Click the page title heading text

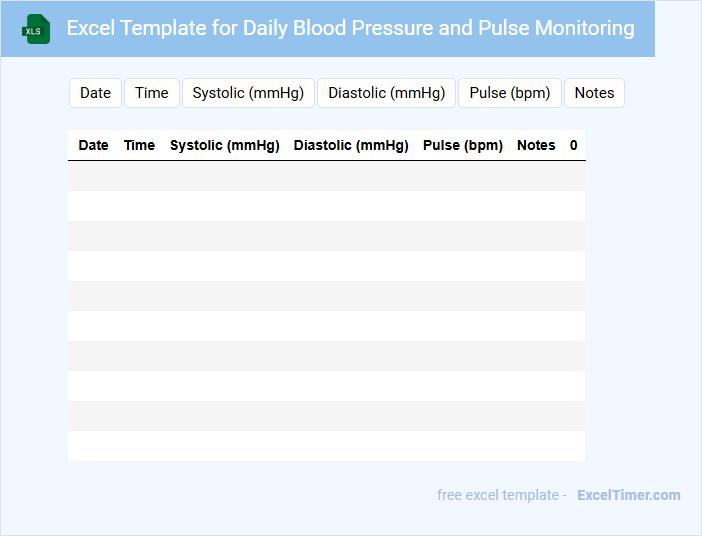(x=350, y=28)
